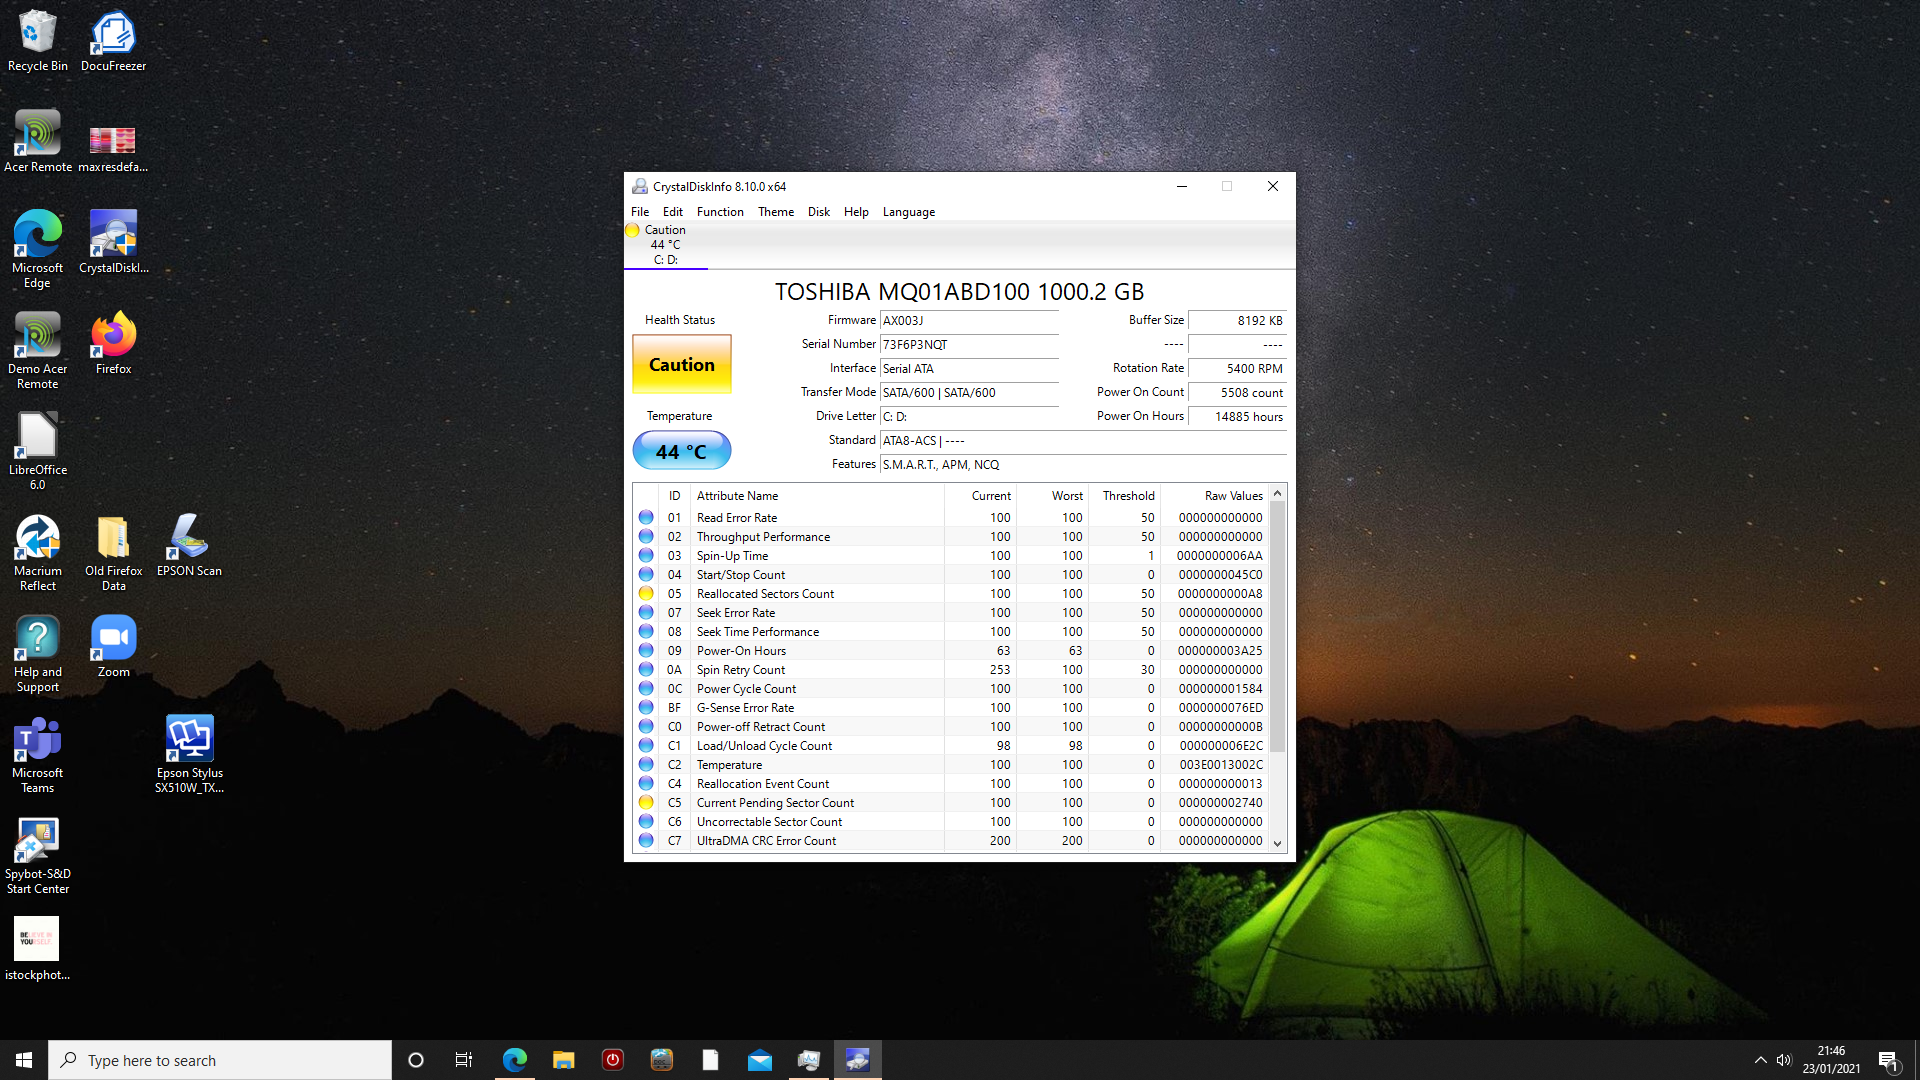Viewport: 1920px width, 1080px height.
Task: Select LibreOffice 6.0 desktop icon
Action: click(38, 451)
